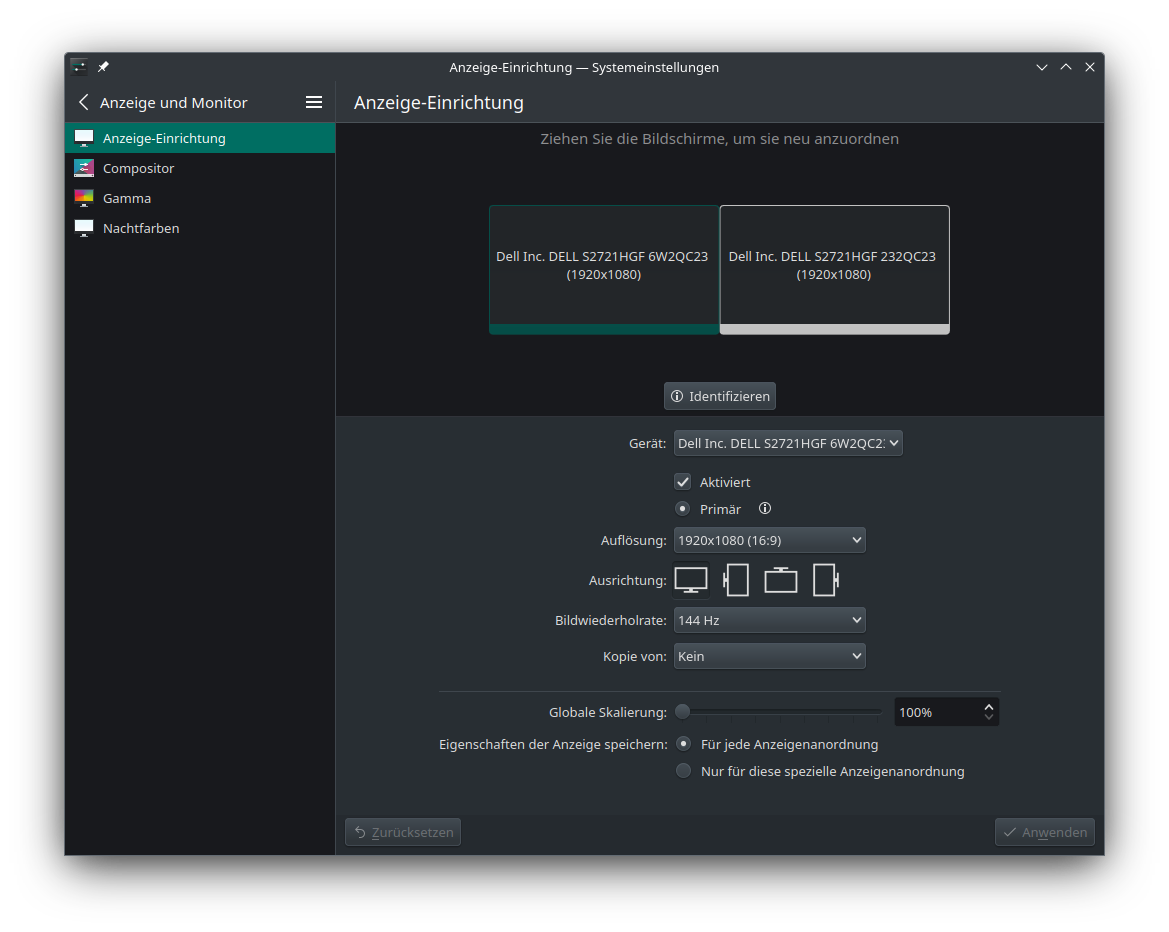The image size is (1169, 932).
Task: Toggle the Aktiviert checkbox
Action: point(683,482)
